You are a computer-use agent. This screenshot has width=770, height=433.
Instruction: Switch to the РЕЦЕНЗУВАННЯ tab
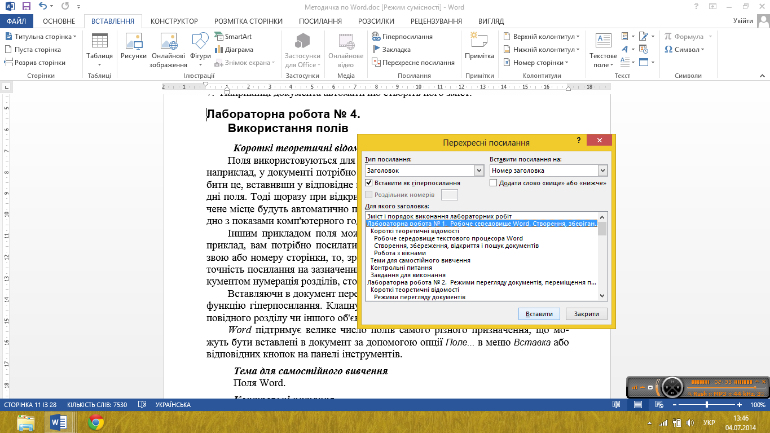tap(436, 21)
